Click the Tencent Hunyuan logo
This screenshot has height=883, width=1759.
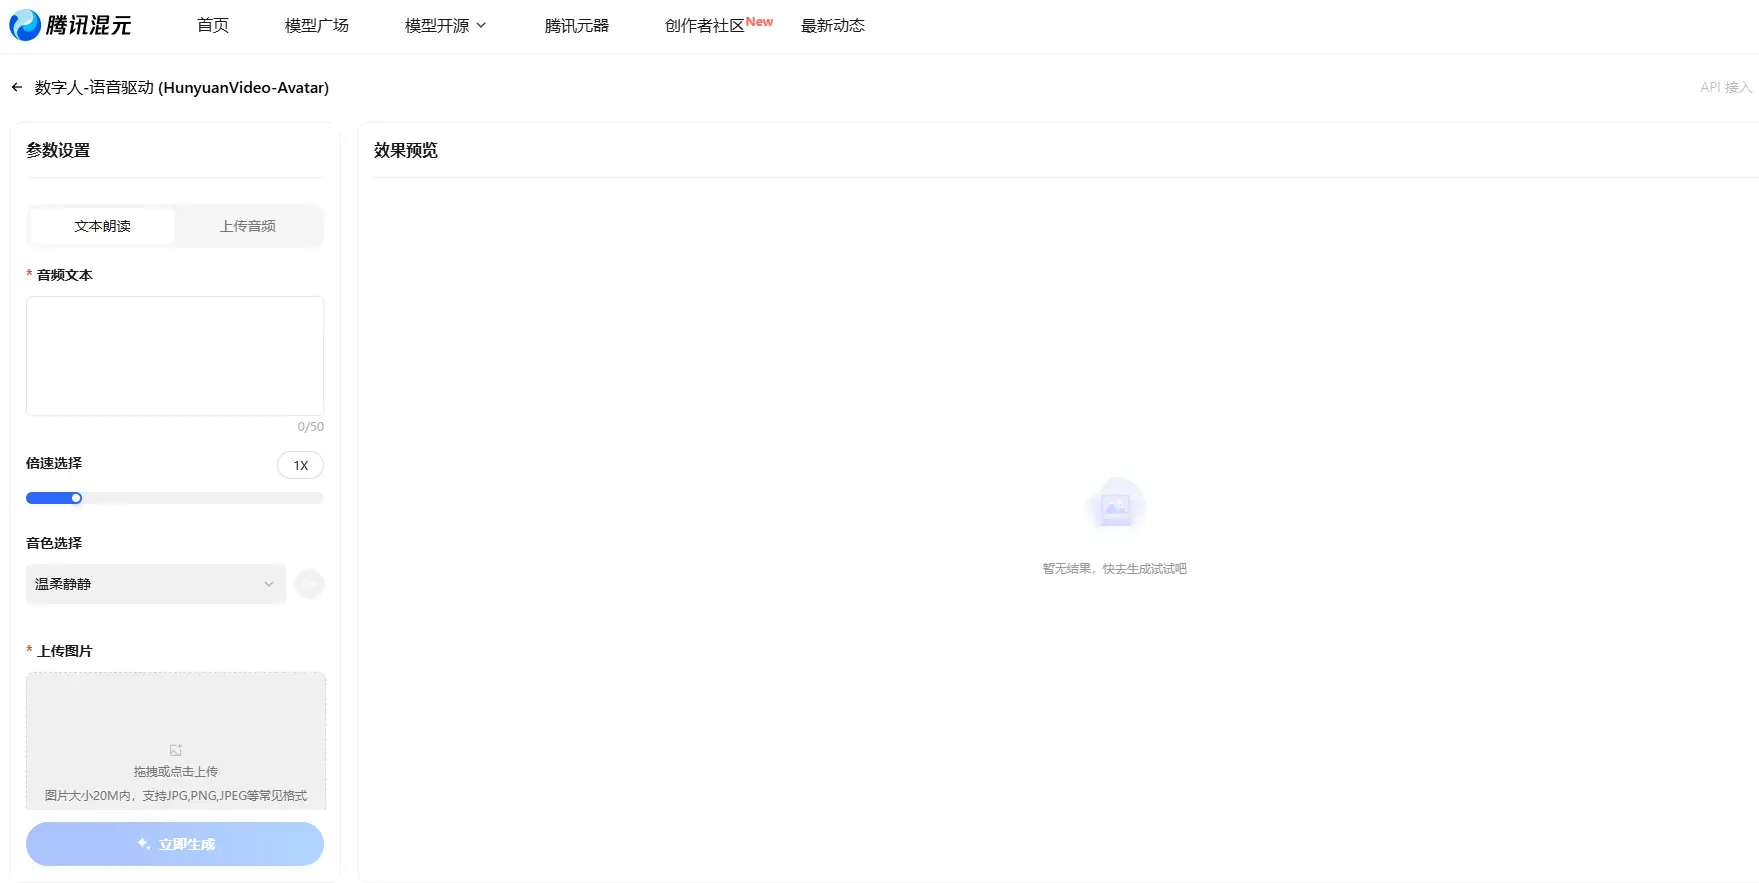click(x=70, y=25)
